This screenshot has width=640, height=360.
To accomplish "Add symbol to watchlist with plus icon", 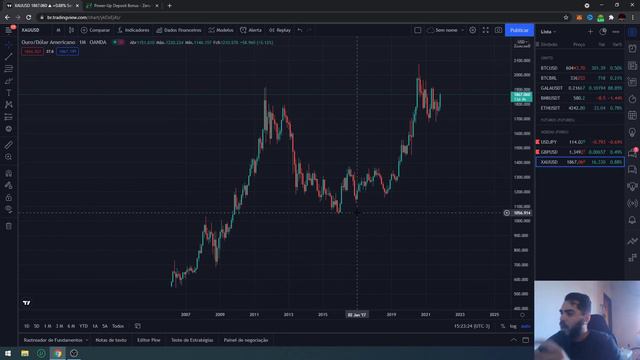I will [590, 31].
